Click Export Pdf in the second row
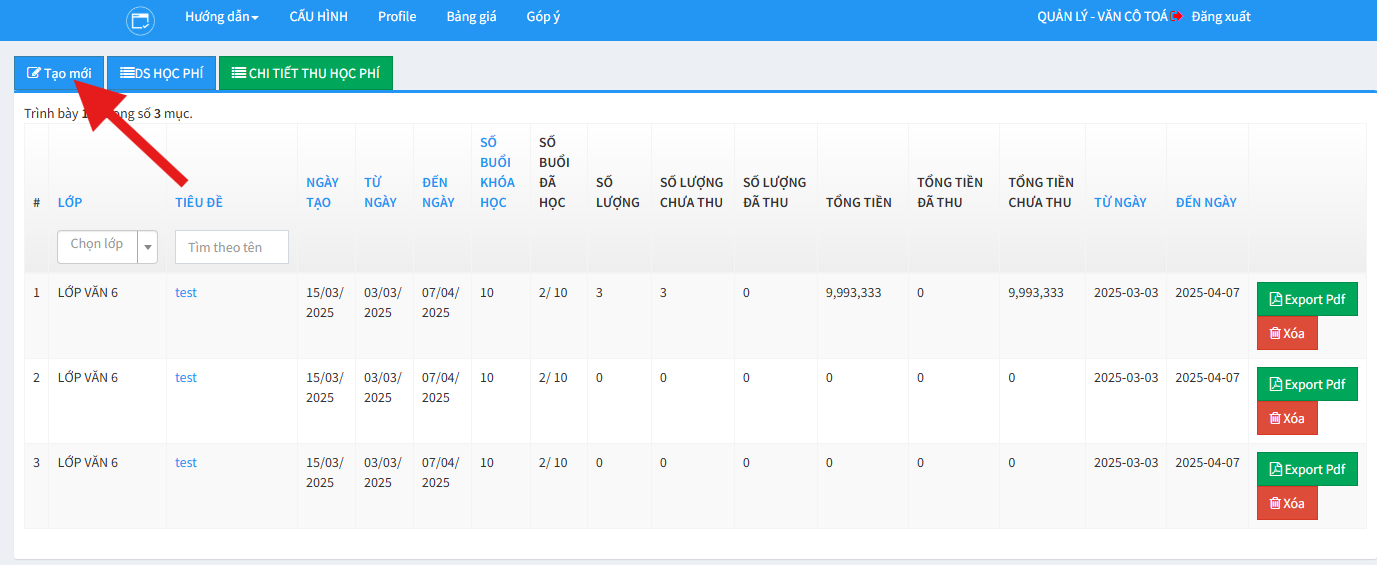This screenshot has height=565, width=1377. (1306, 384)
